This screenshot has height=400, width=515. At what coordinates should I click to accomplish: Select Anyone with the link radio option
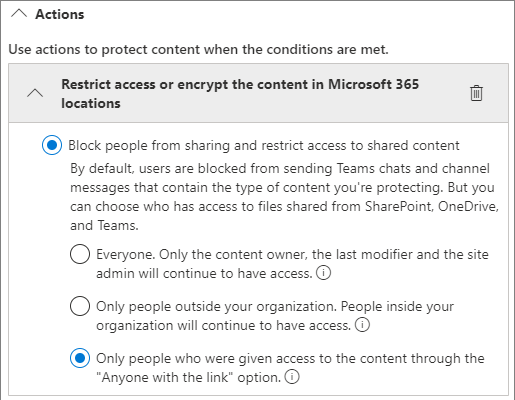point(80,358)
